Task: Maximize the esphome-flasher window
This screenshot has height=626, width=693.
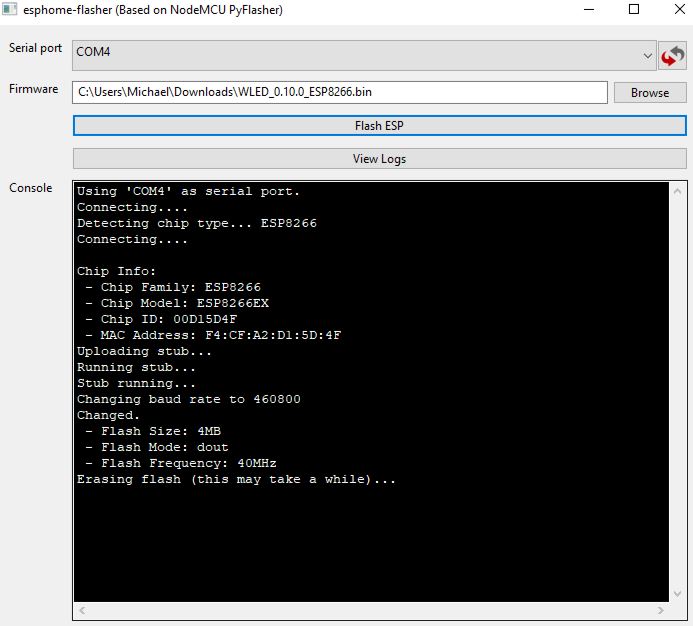Action: (x=634, y=9)
